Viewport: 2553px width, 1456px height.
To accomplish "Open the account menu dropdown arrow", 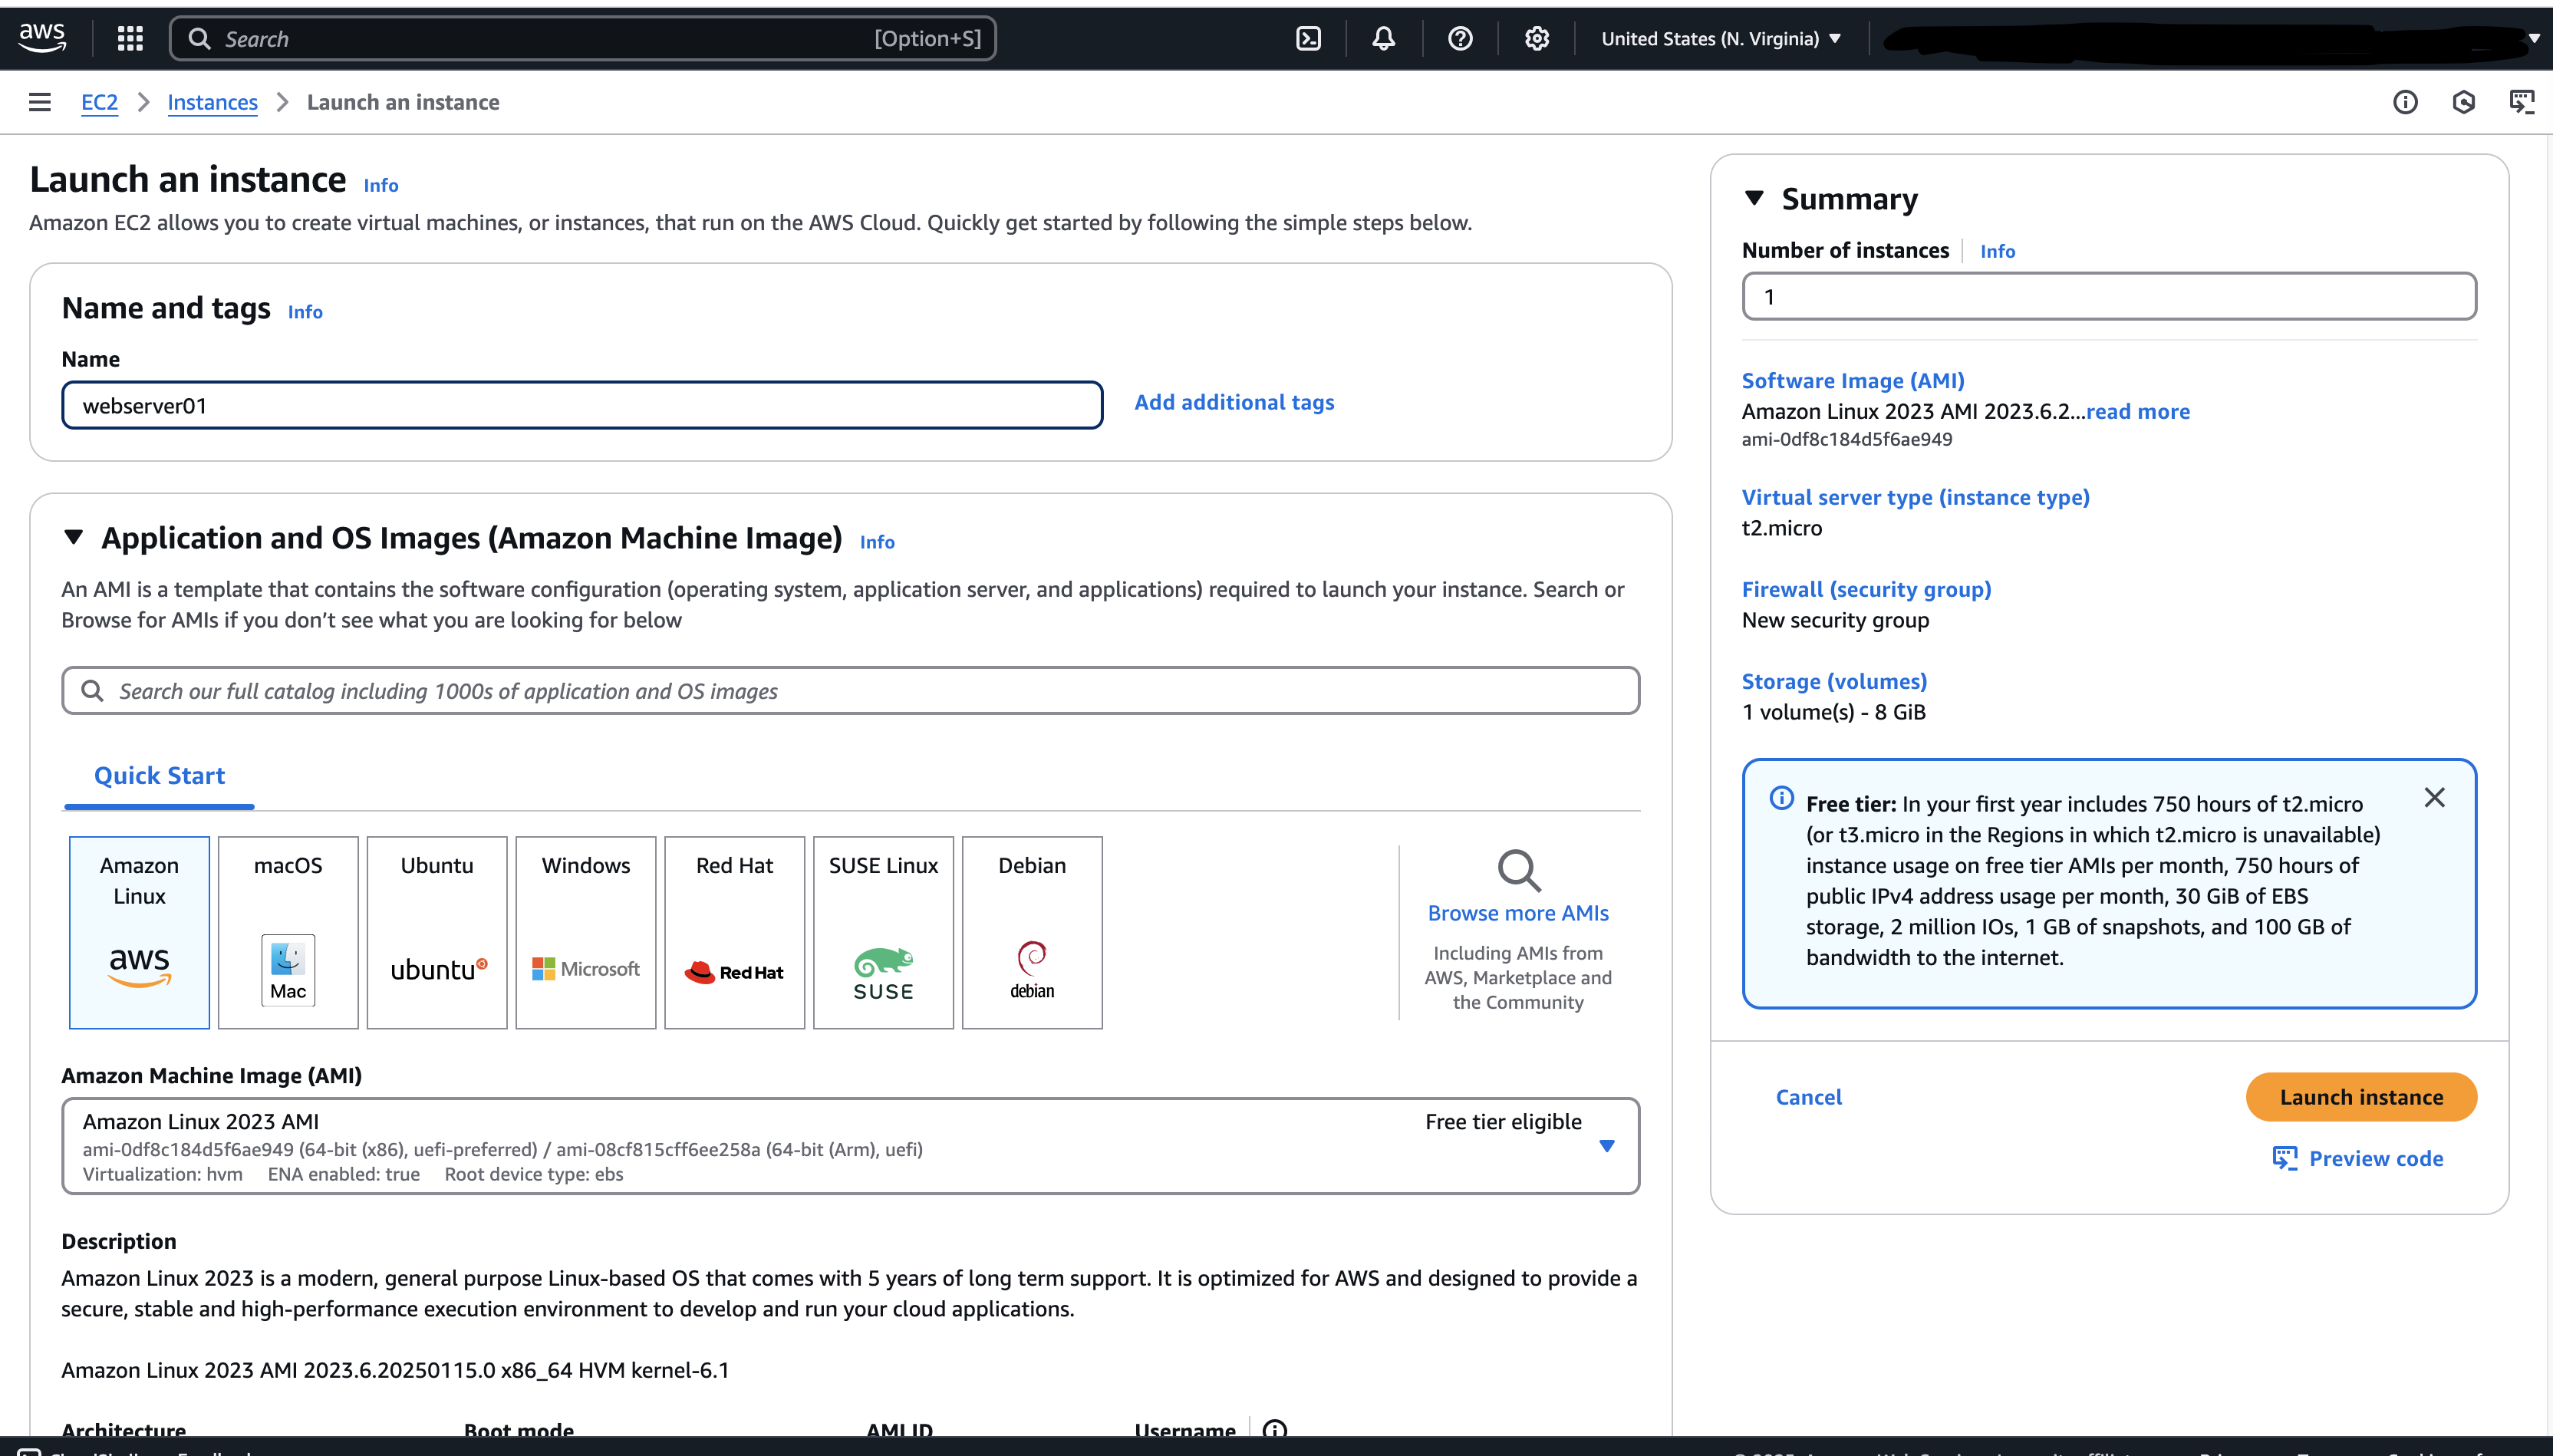I will pos(2534,38).
